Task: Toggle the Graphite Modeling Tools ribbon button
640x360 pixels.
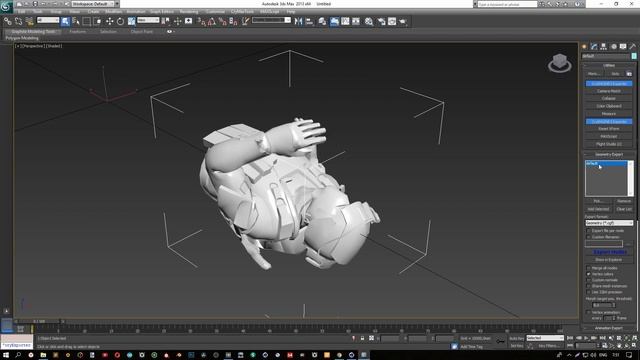Action: click(x=334, y=21)
